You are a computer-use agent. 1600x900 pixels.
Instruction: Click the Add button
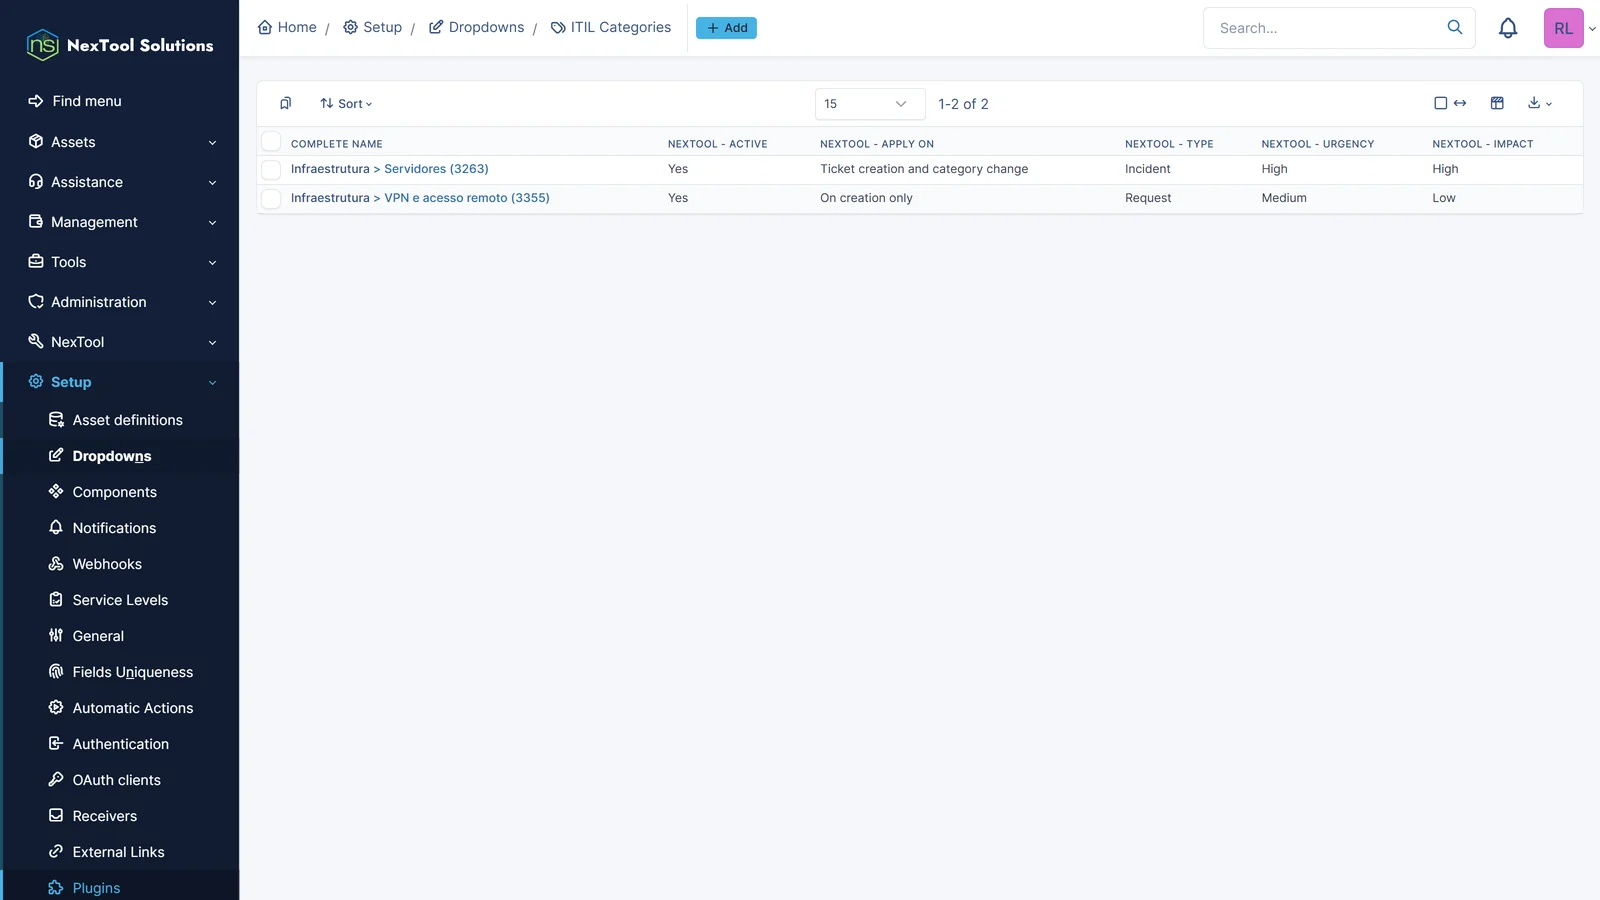tap(726, 28)
